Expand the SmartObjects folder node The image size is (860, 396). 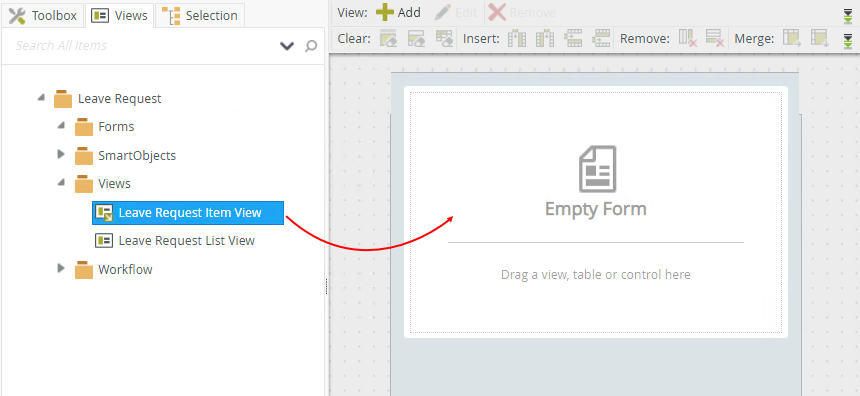pyautogui.click(x=61, y=155)
